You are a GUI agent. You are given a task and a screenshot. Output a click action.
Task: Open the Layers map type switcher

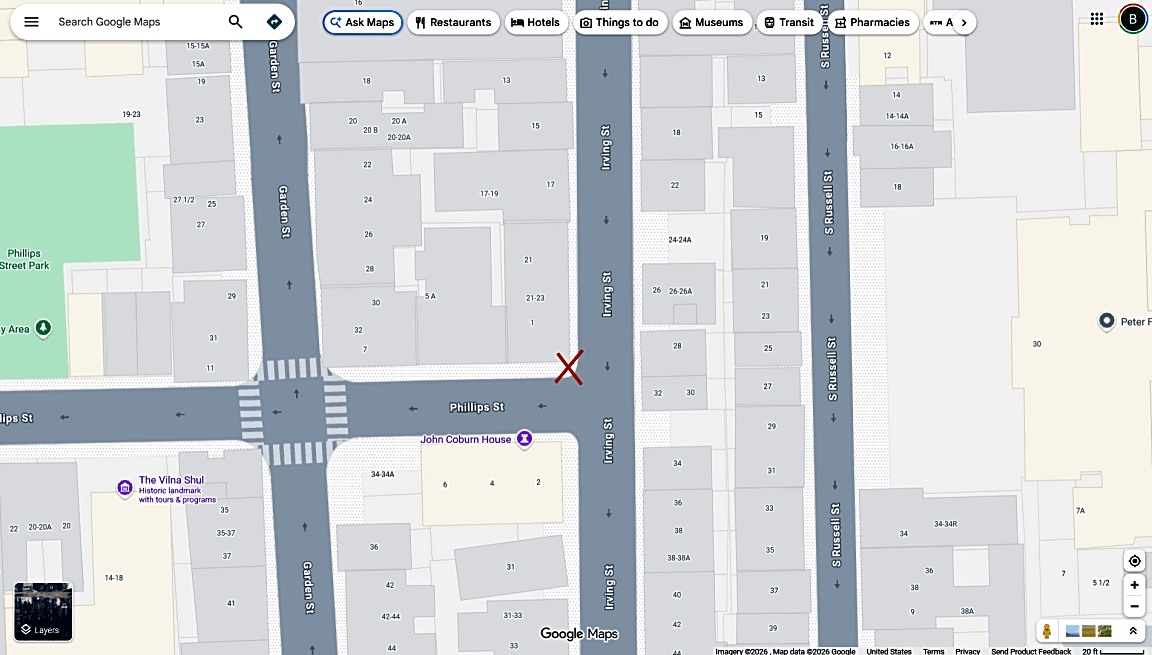coord(43,612)
